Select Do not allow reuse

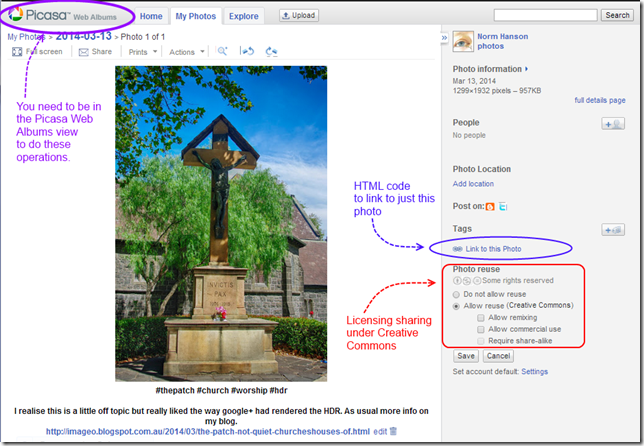456,294
